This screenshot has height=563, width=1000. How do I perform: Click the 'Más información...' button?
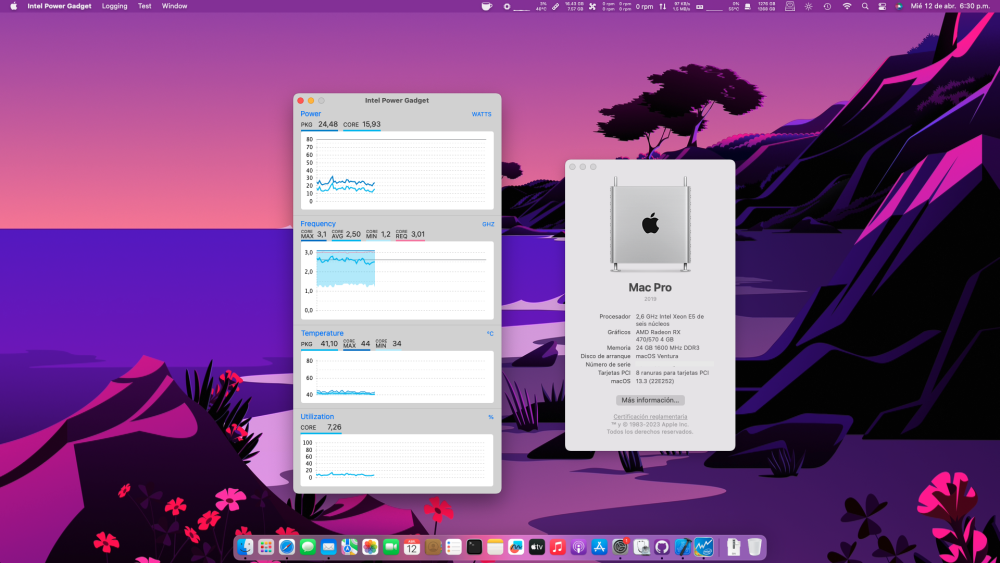click(650, 400)
